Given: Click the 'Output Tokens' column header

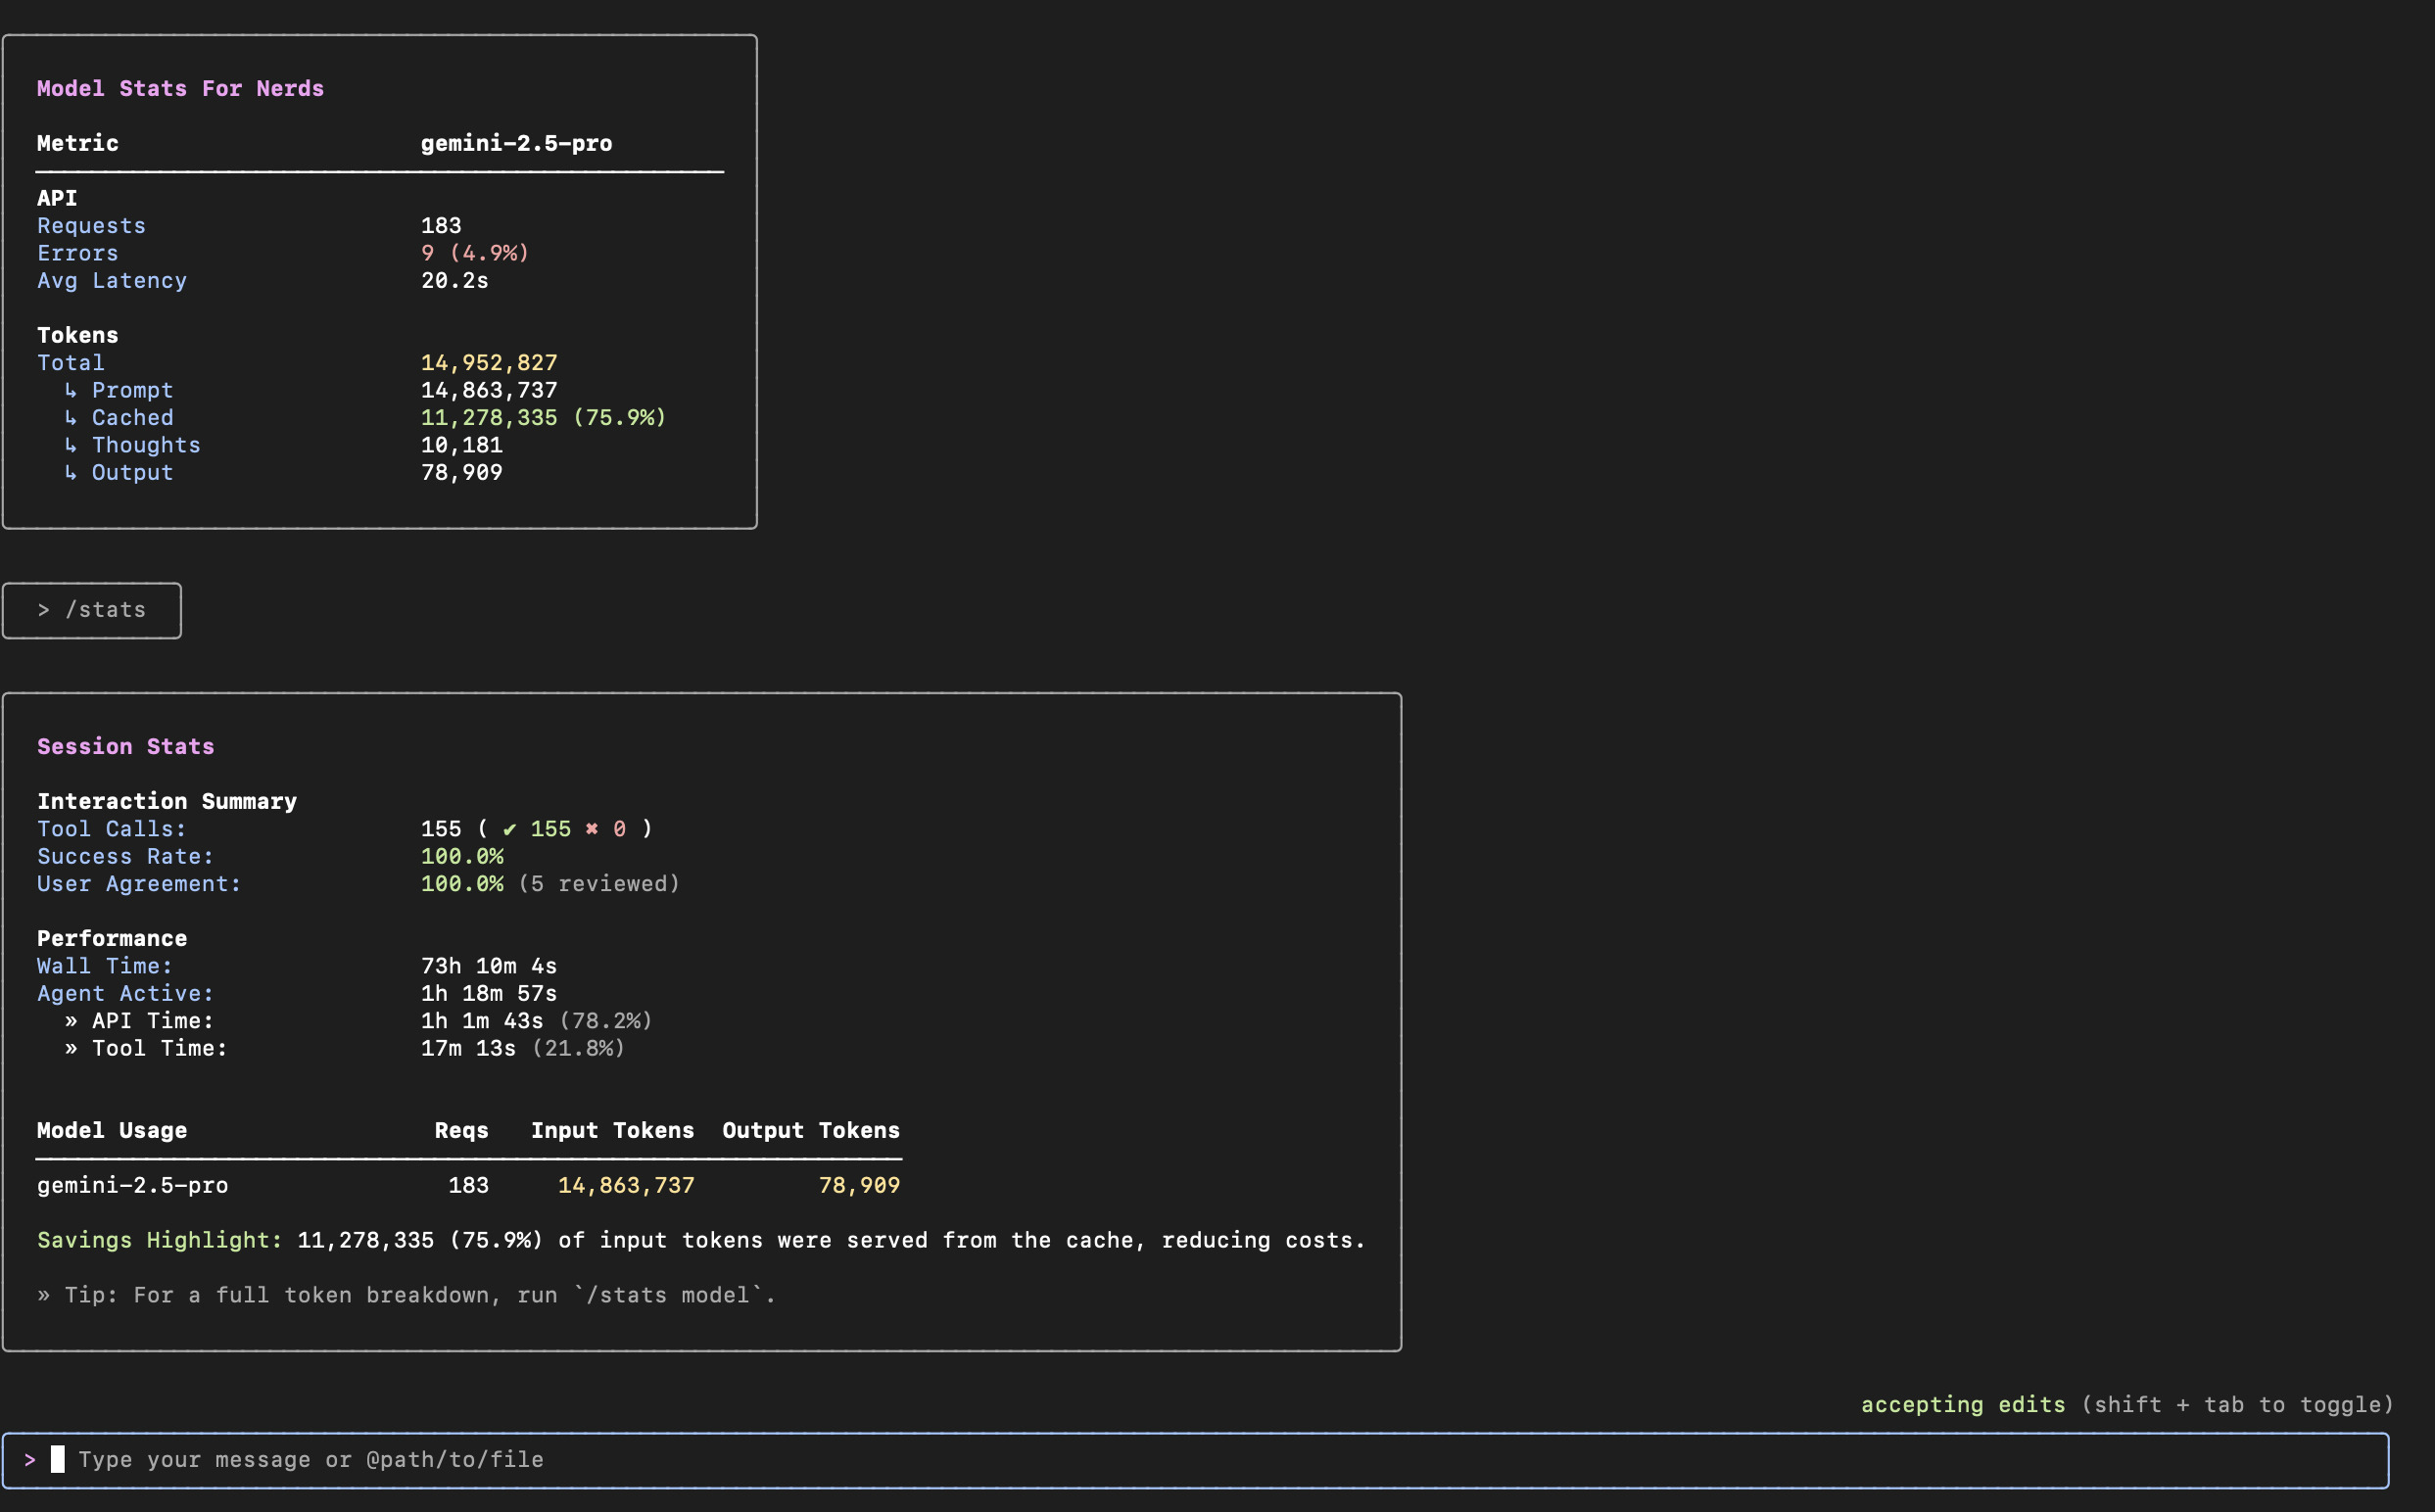Looking at the screenshot, I should coord(811,1131).
